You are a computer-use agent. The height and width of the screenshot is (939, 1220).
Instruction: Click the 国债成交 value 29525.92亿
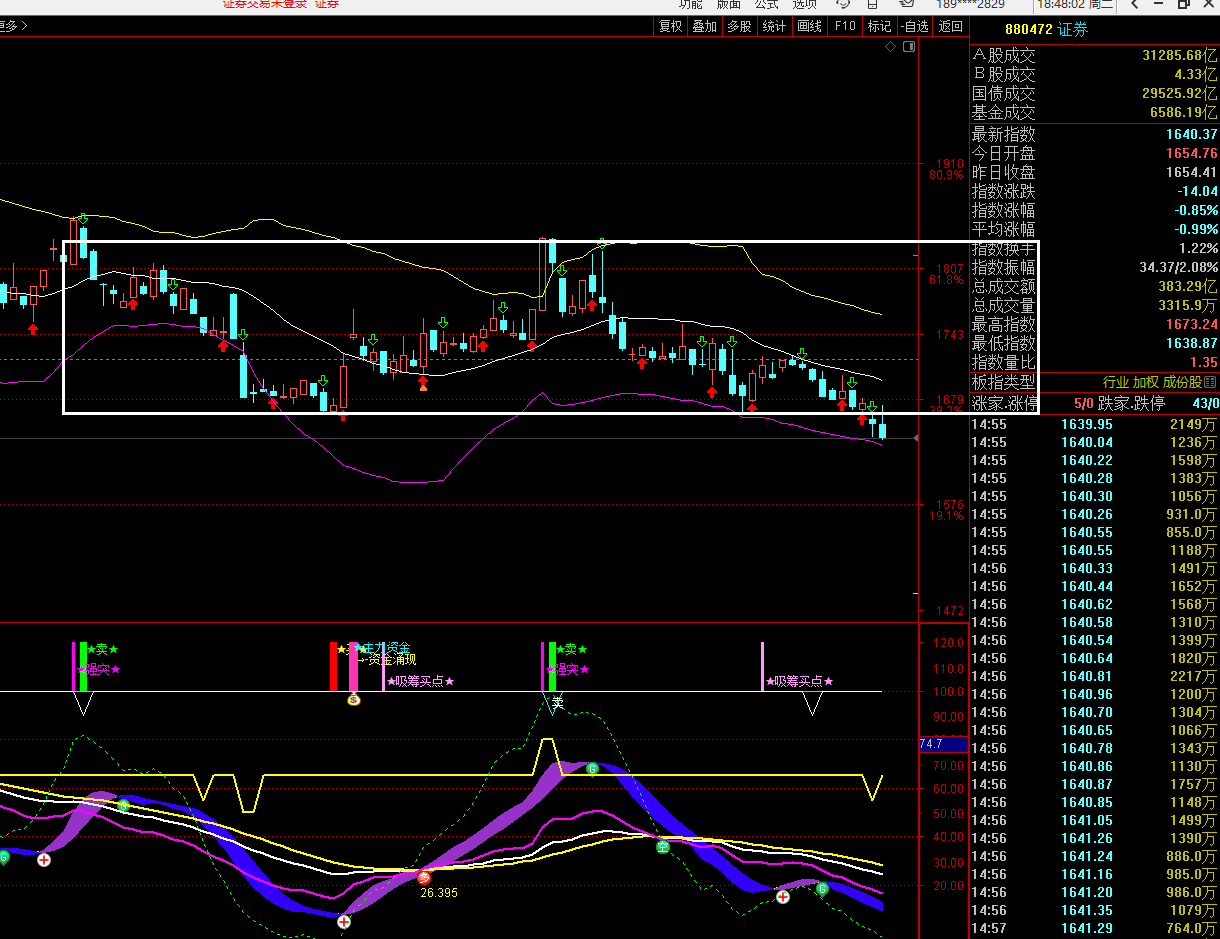[x=1179, y=94]
